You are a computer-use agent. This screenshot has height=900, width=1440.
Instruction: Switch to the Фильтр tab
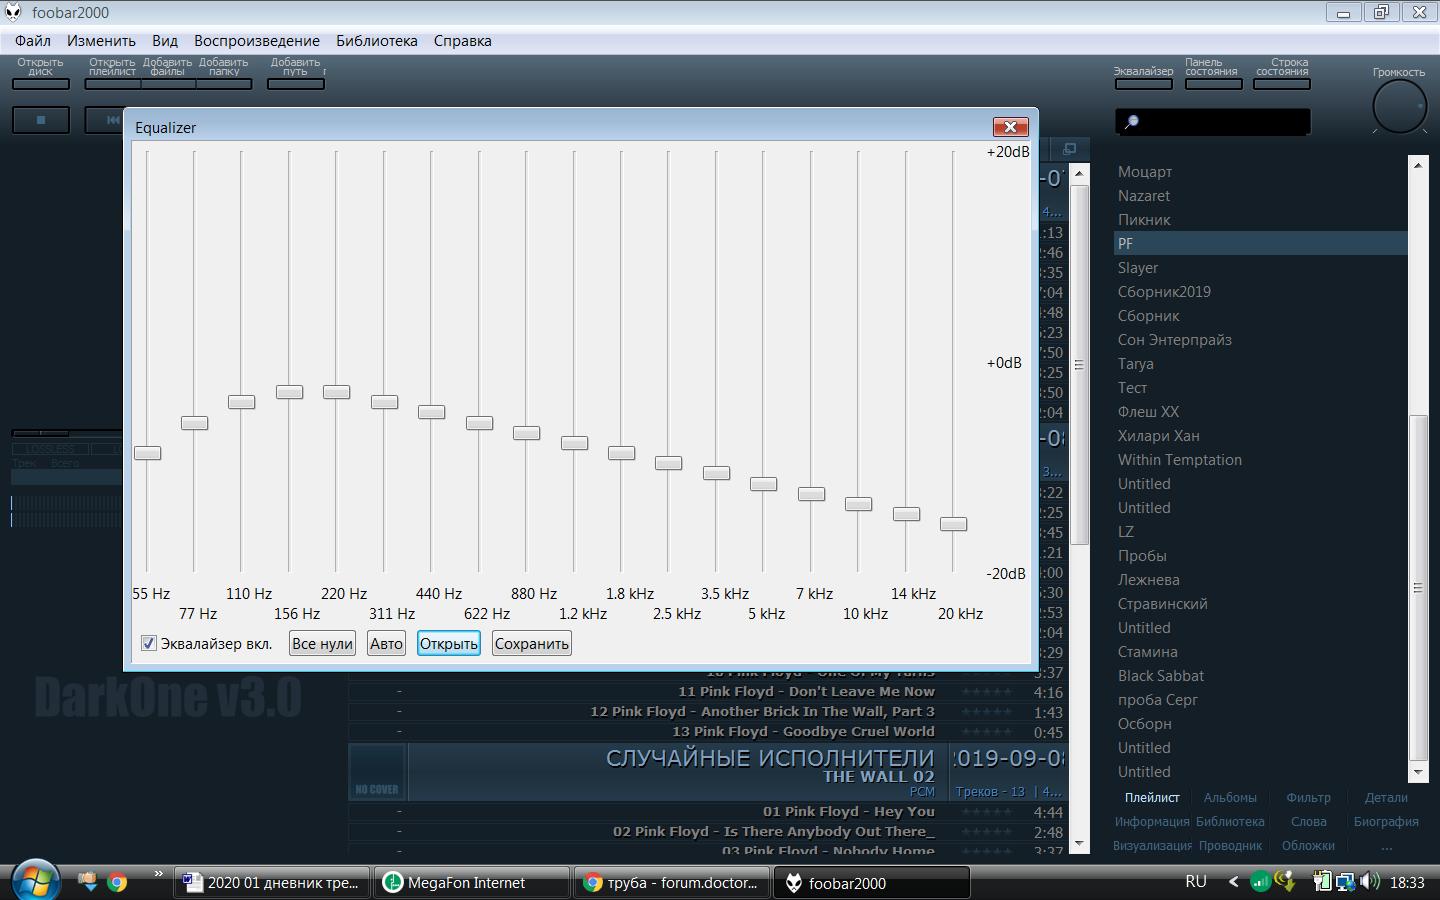click(1308, 797)
